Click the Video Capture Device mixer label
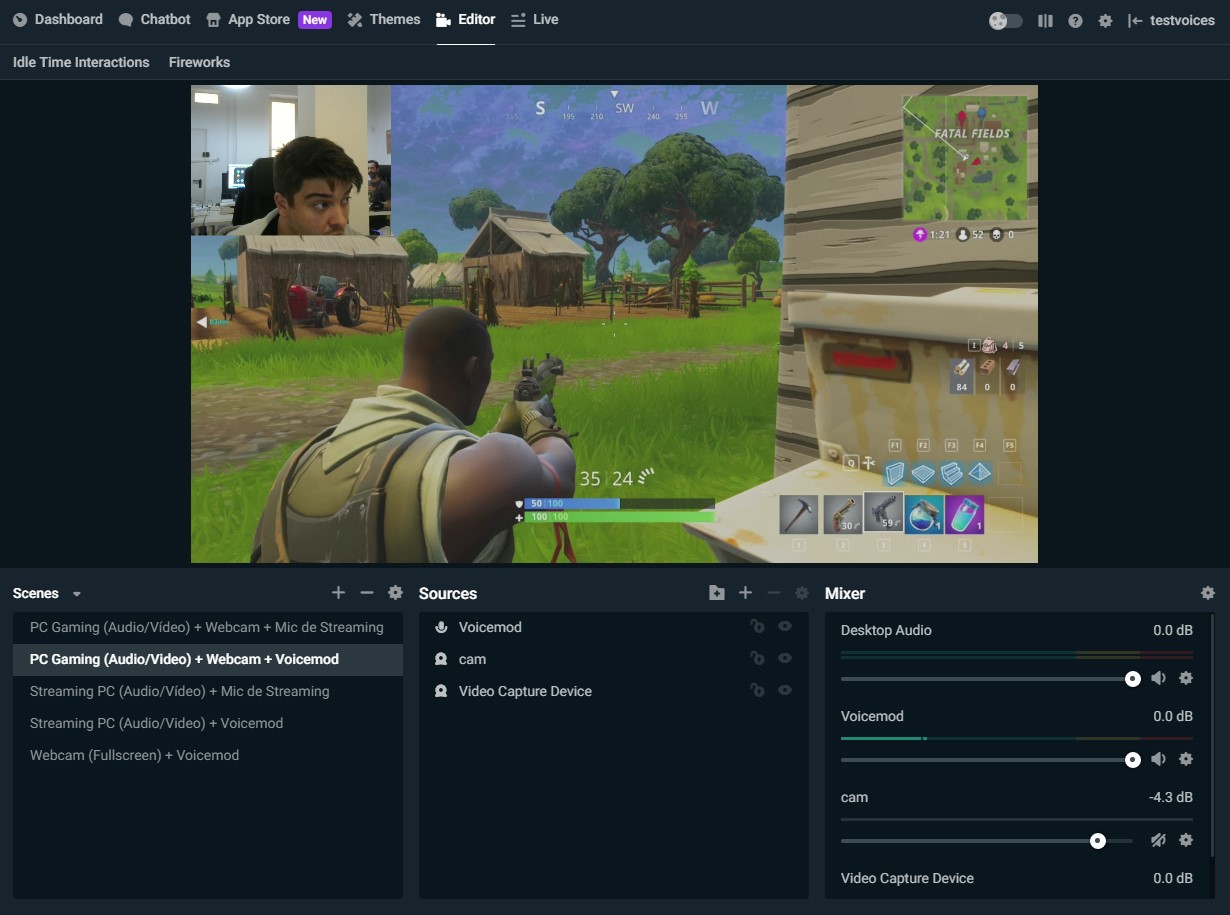1230x915 pixels. [907, 878]
